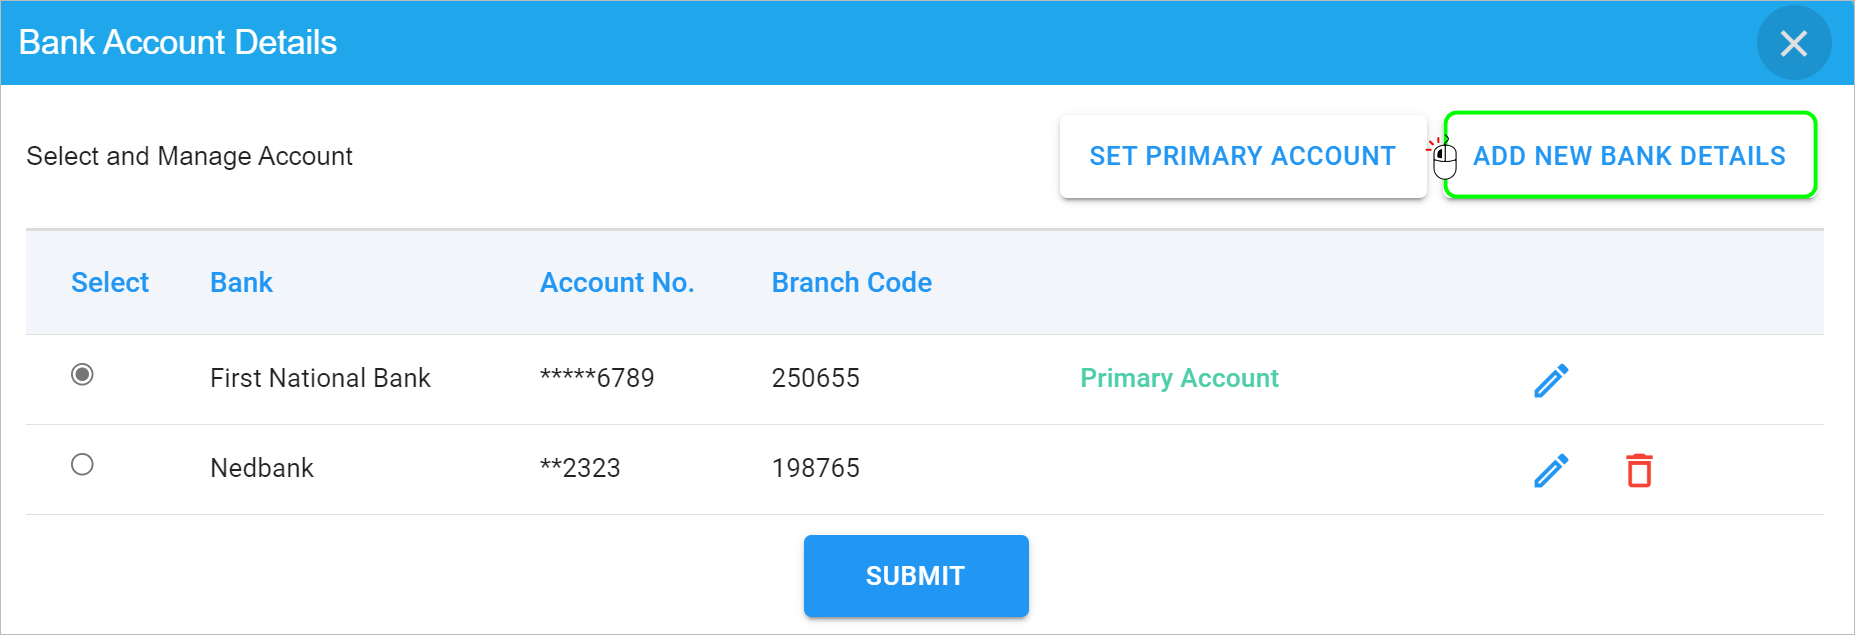Edit the First National Bank account
This screenshot has height=635, width=1855.
[1551, 380]
